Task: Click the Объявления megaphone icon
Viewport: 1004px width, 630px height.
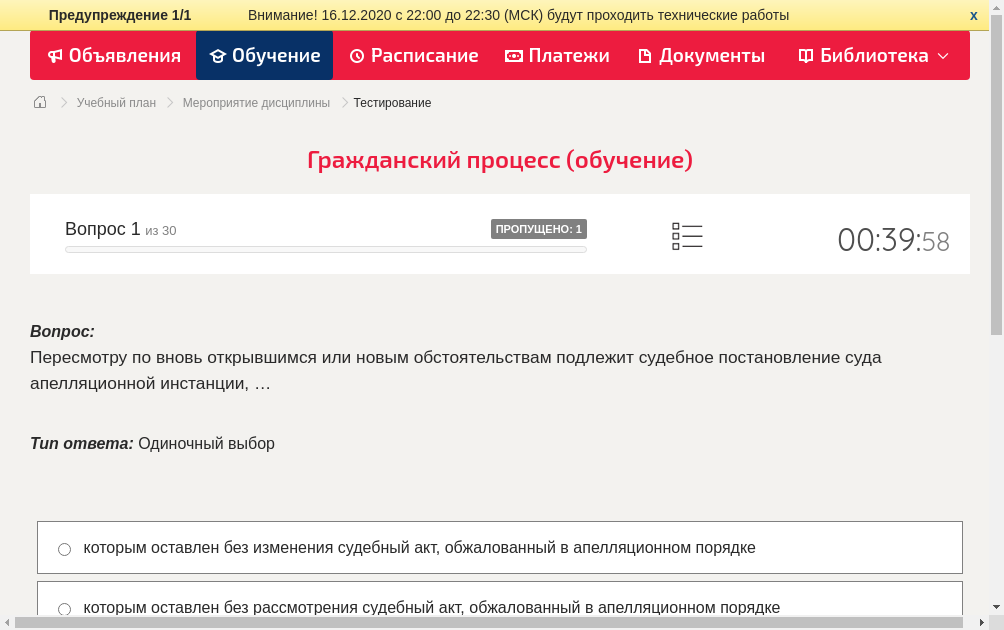Action: [54, 56]
